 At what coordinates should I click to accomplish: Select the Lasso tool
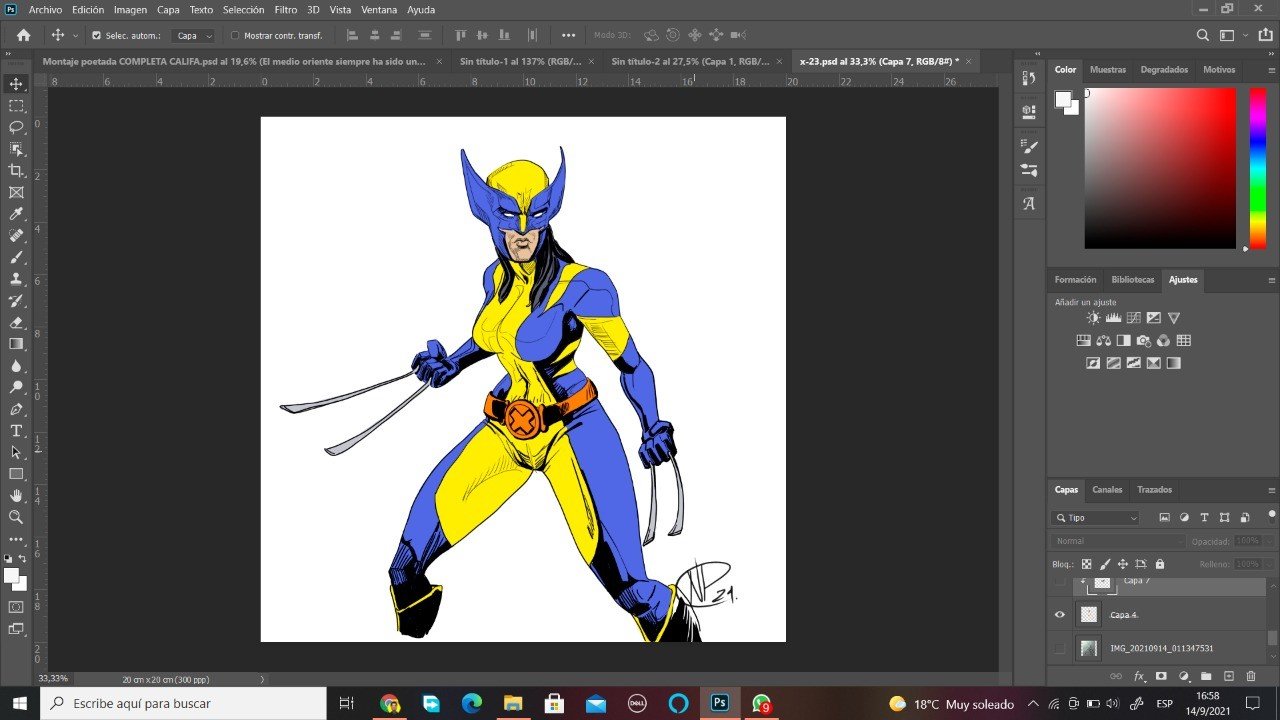click(16, 127)
